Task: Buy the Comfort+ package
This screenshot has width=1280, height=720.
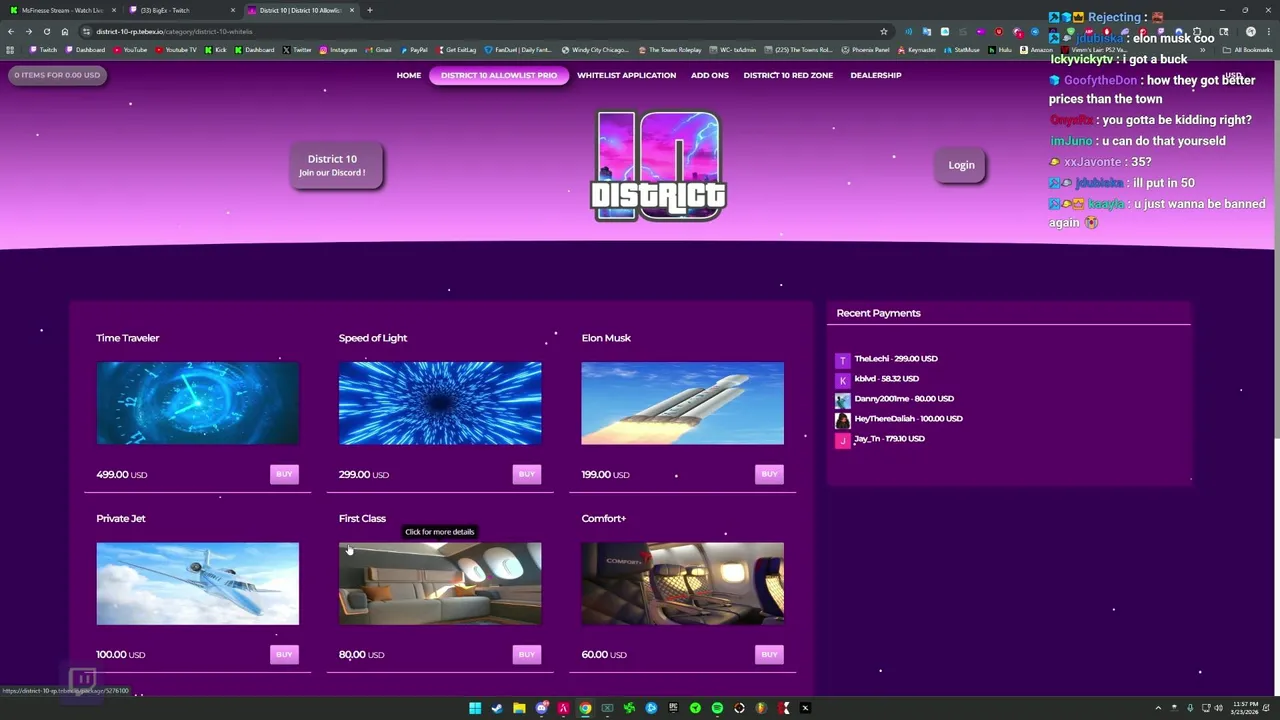Action: tap(769, 654)
